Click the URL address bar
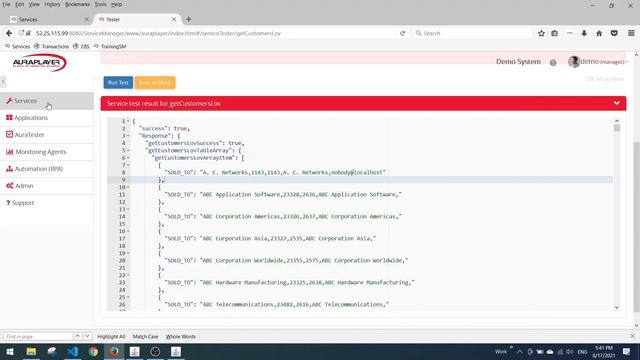 212,33
